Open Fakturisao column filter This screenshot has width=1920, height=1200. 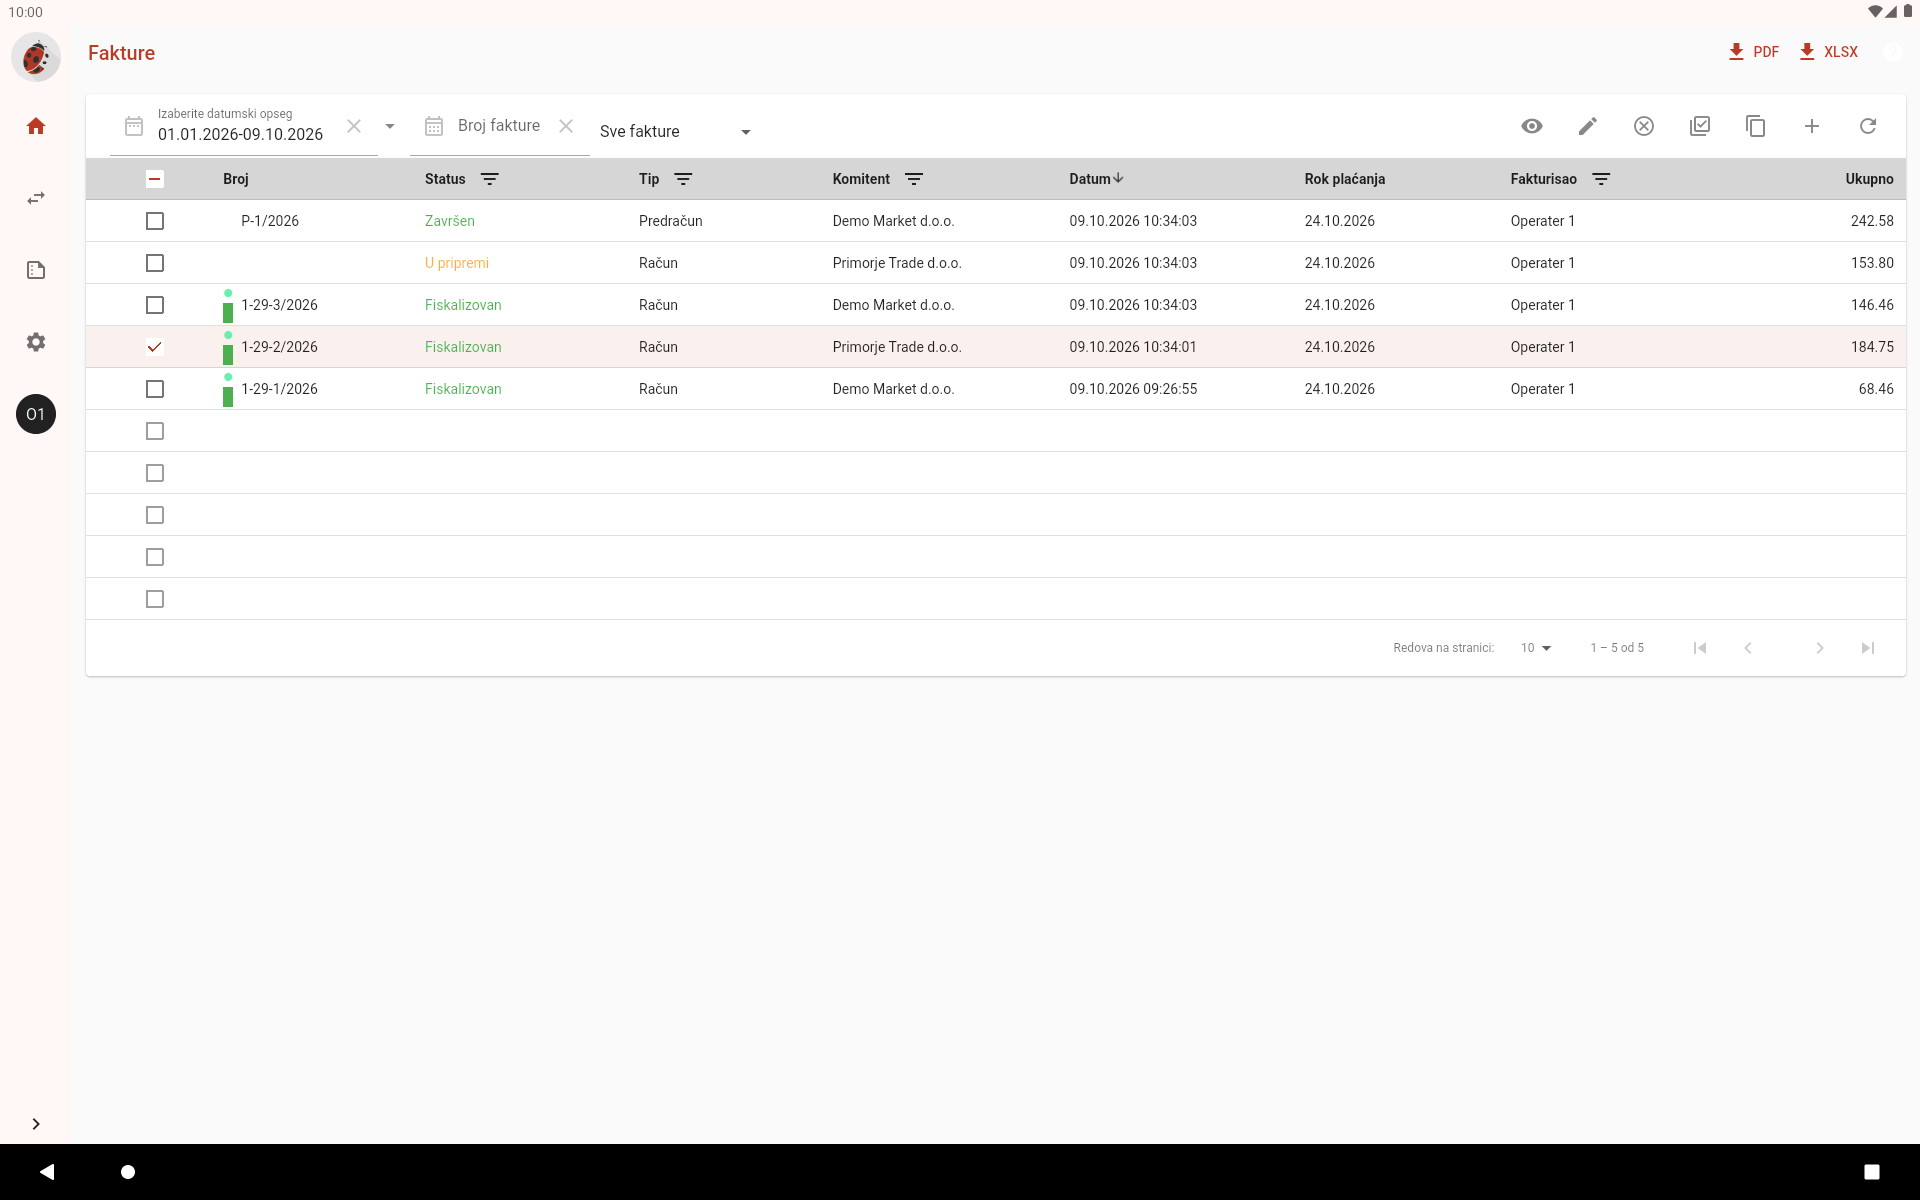1601,179
